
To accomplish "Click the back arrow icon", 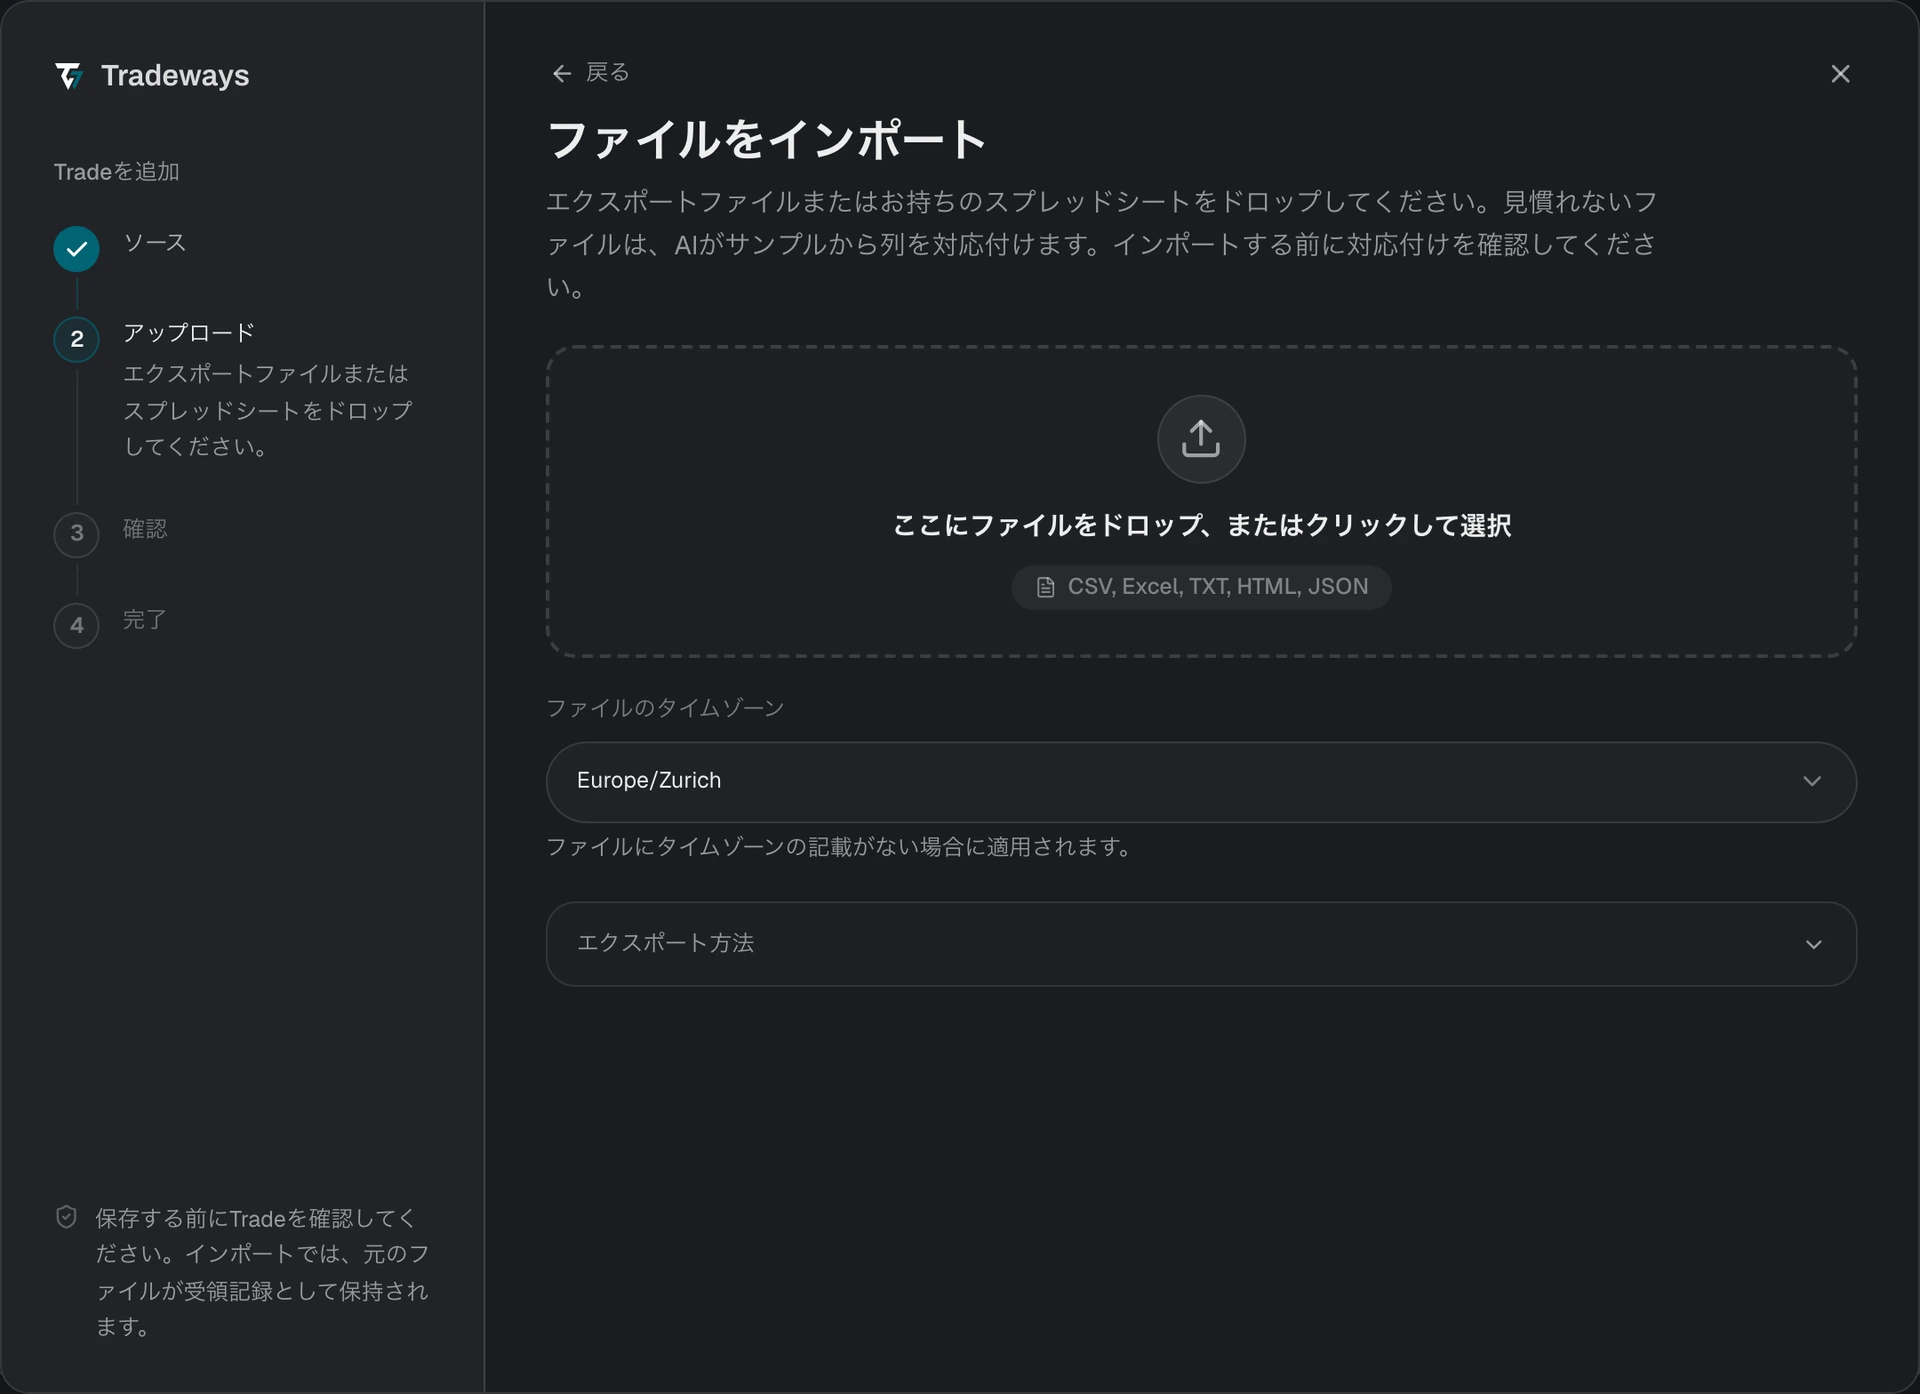I will (x=562, y=74).
